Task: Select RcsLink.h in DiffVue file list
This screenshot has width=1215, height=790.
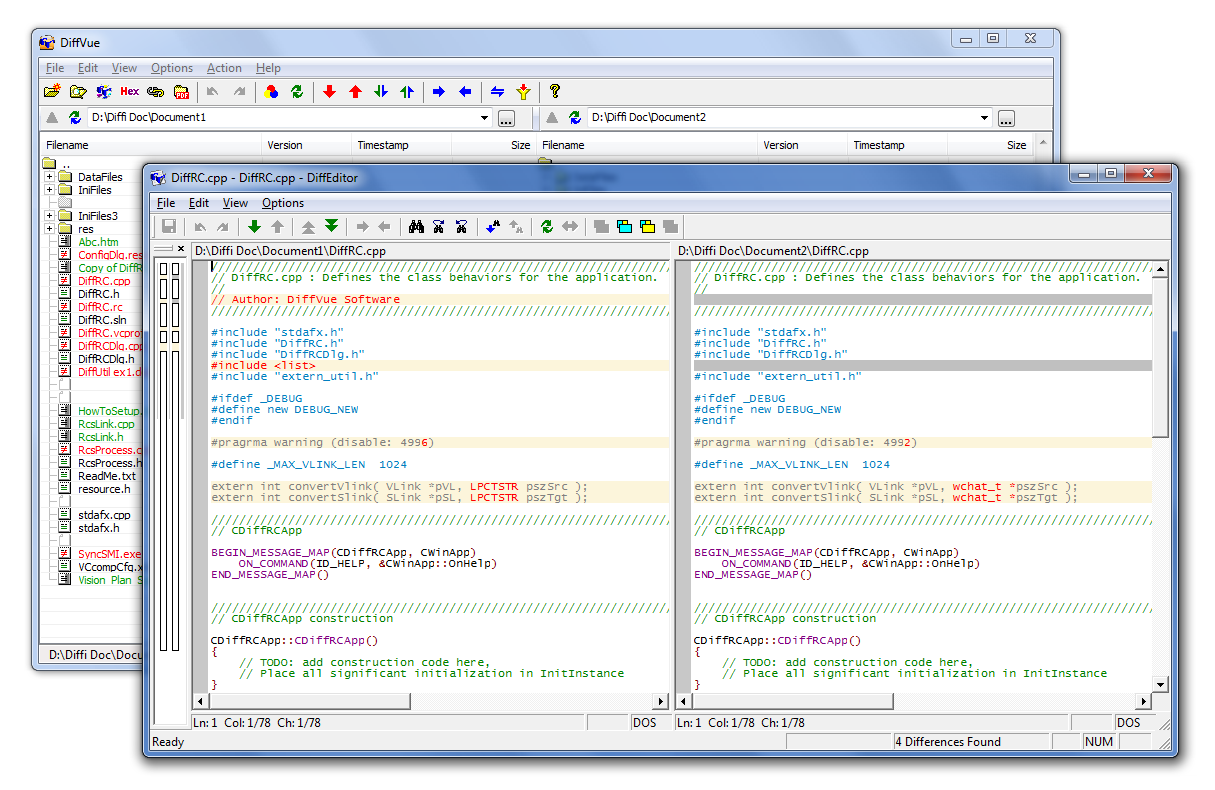Action: click(101, 437)
